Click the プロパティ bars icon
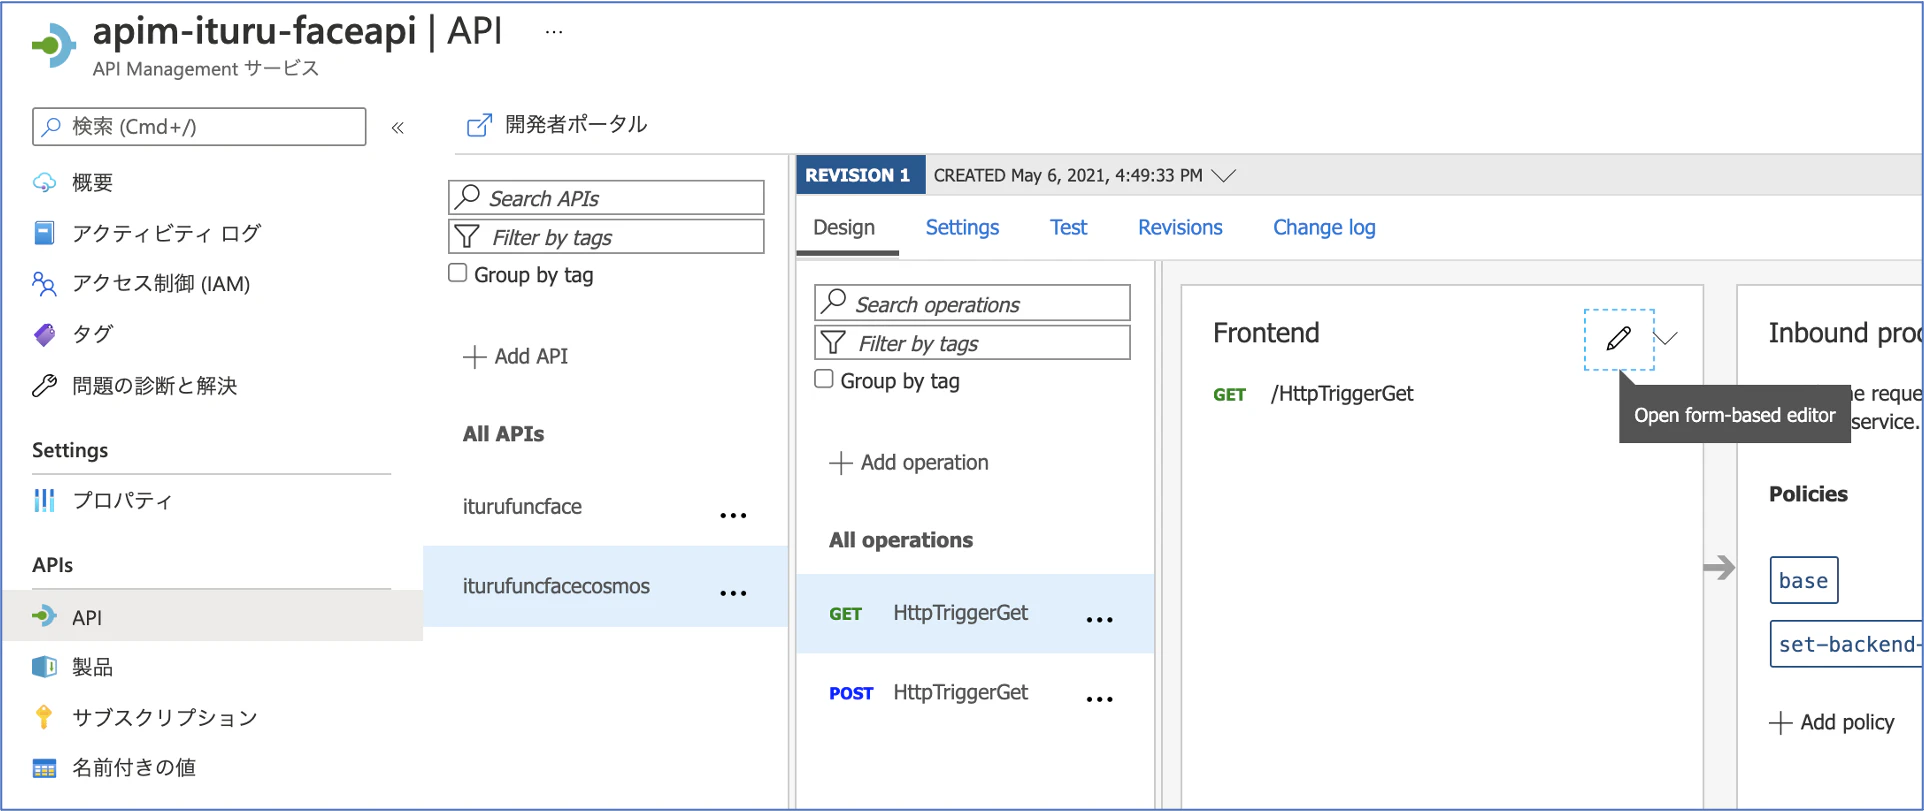The width and height of the screenshot is (1924, 812). tap(45, 500)
